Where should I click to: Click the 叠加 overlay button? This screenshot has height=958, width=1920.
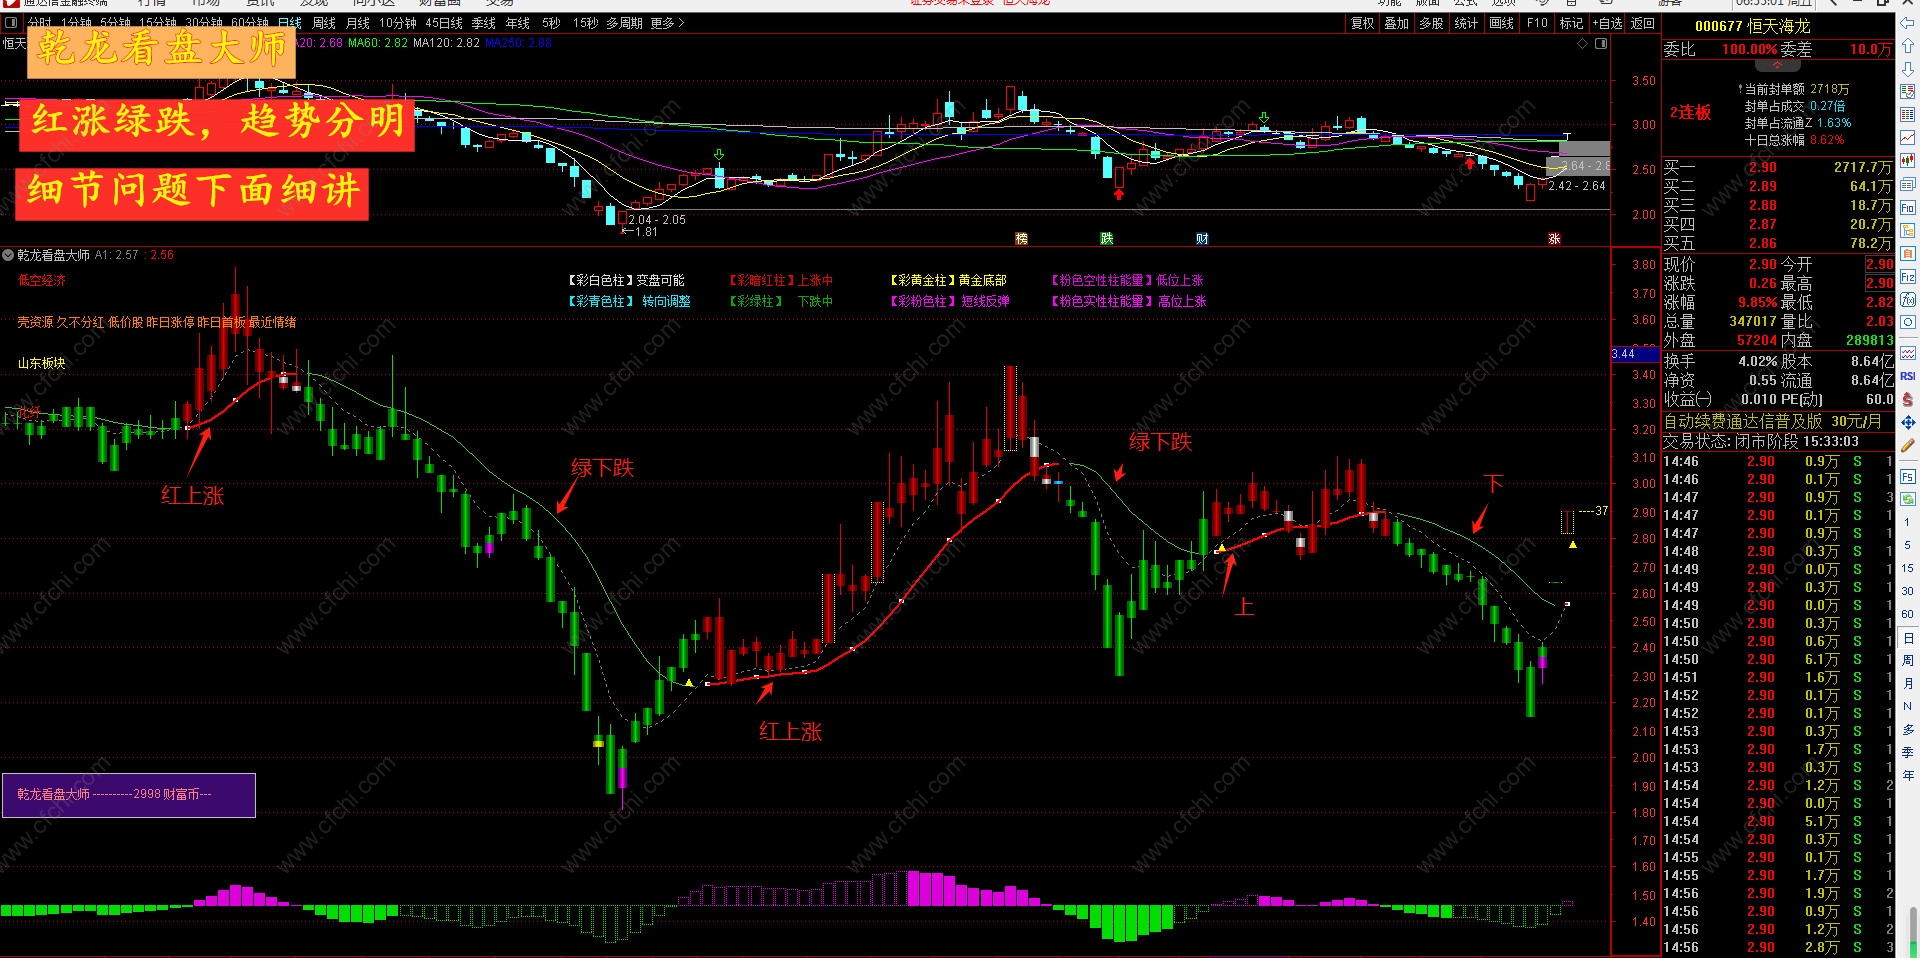[1397, 23]
